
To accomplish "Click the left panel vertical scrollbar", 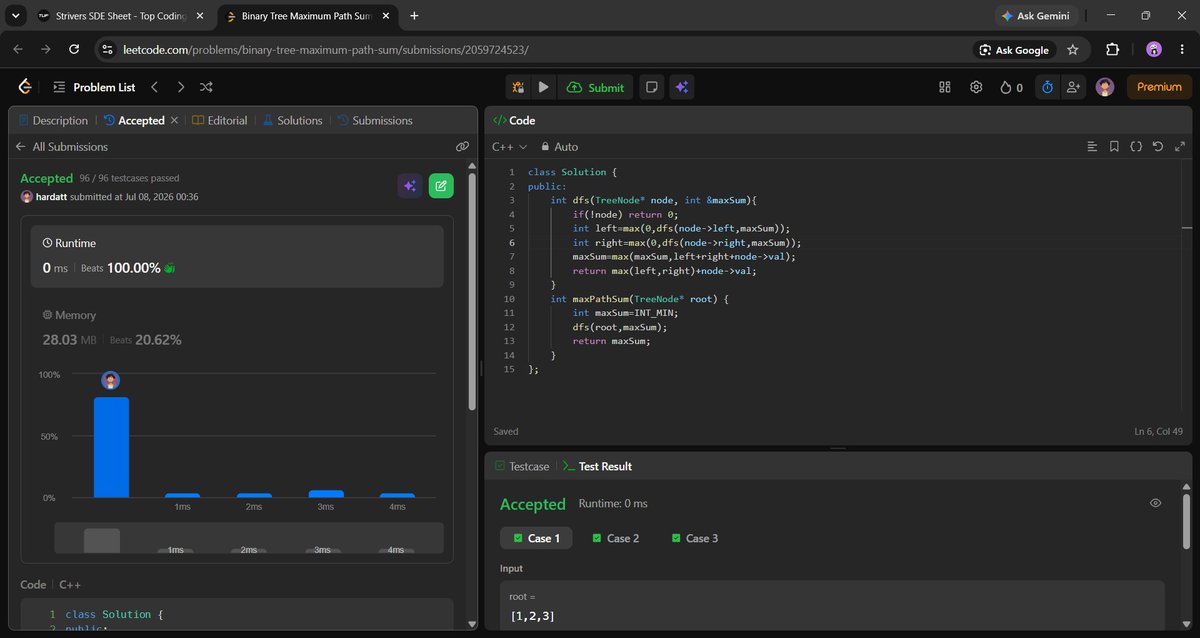I will pyautogui.click(x=472, y=290).
